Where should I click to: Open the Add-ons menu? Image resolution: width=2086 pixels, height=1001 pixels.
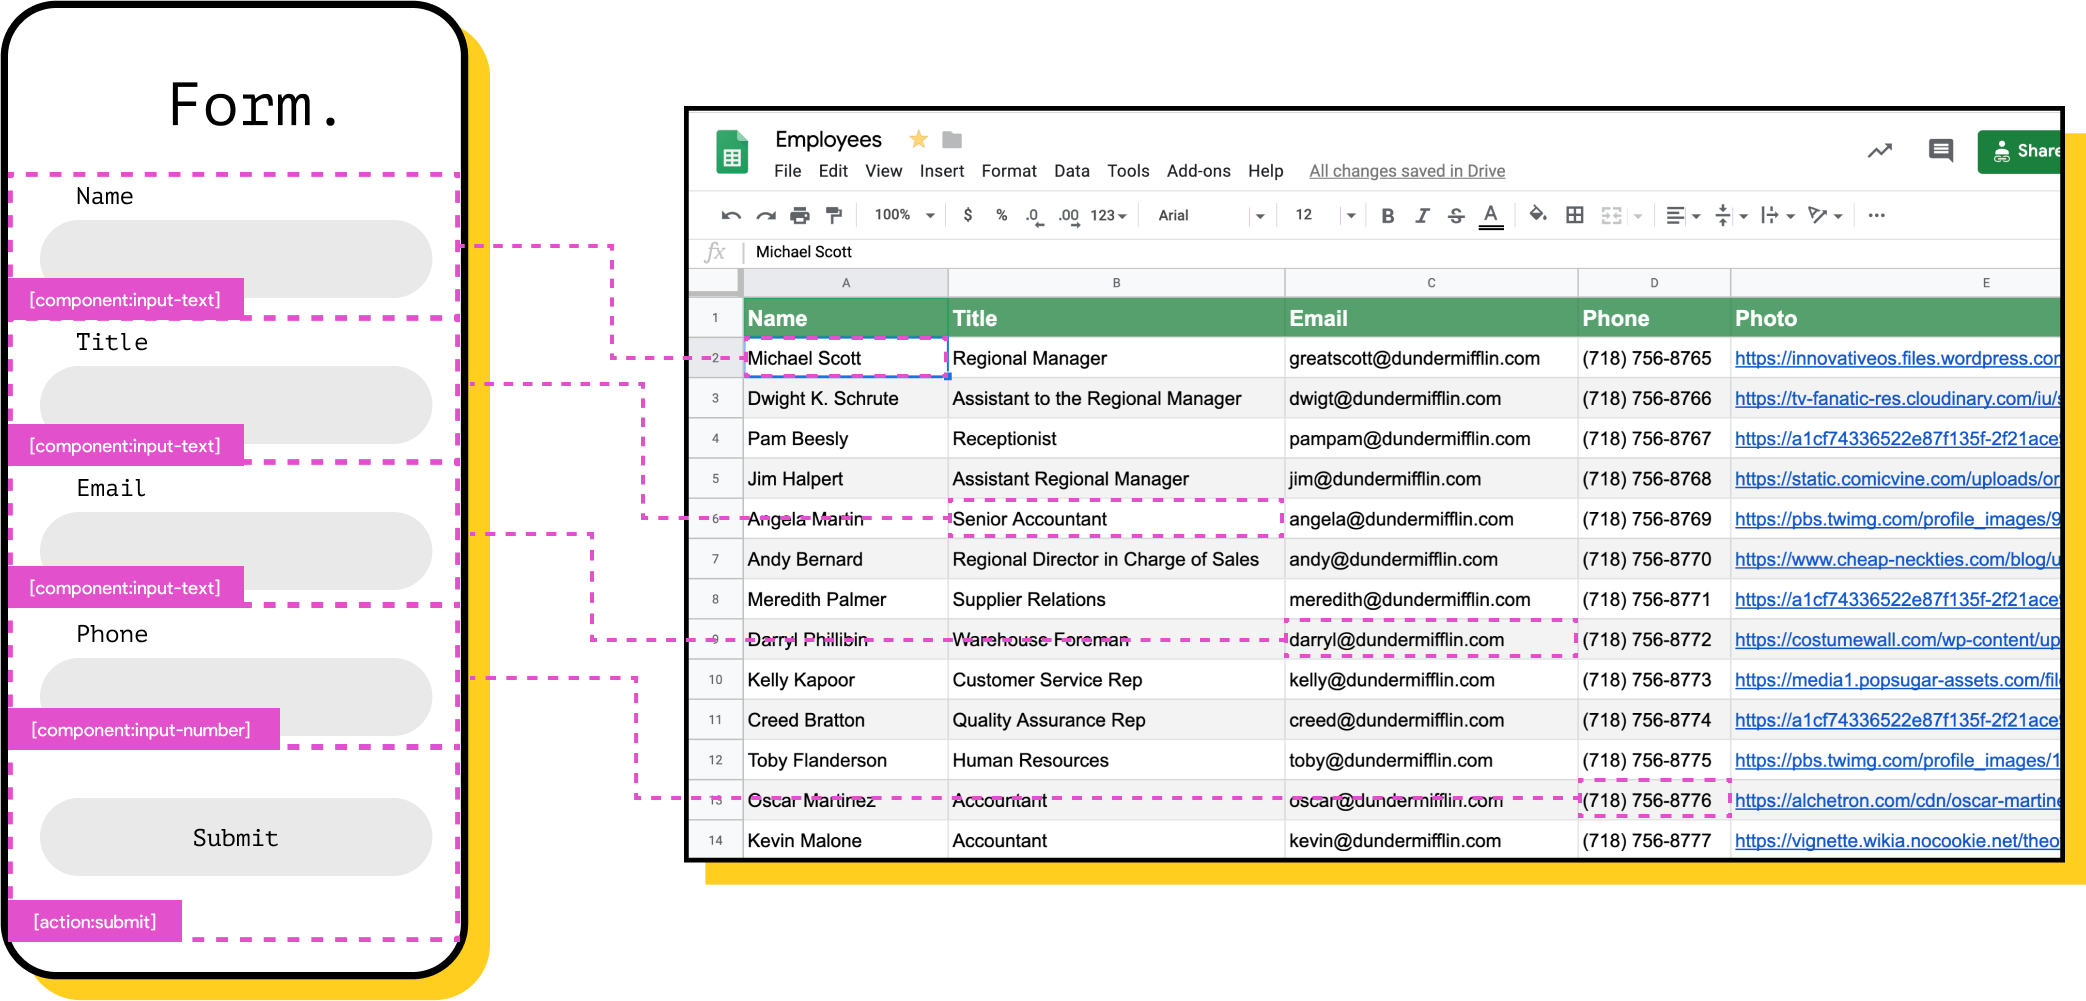[1199, 171]
